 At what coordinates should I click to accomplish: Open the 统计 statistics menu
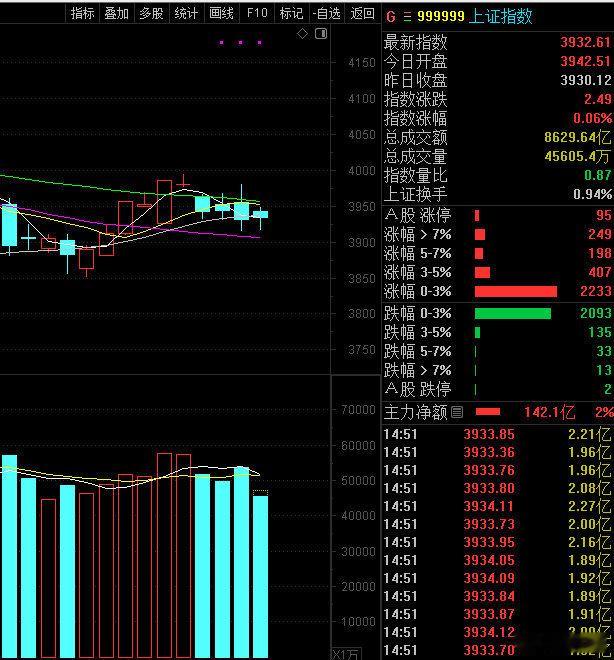click(186, 13)
